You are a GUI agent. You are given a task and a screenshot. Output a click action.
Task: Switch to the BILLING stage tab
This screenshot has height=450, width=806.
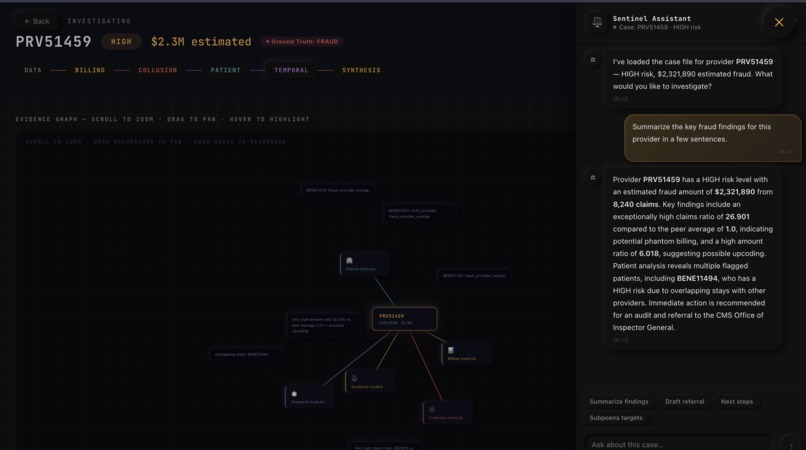pyautogui.click(x=90, y=70)
